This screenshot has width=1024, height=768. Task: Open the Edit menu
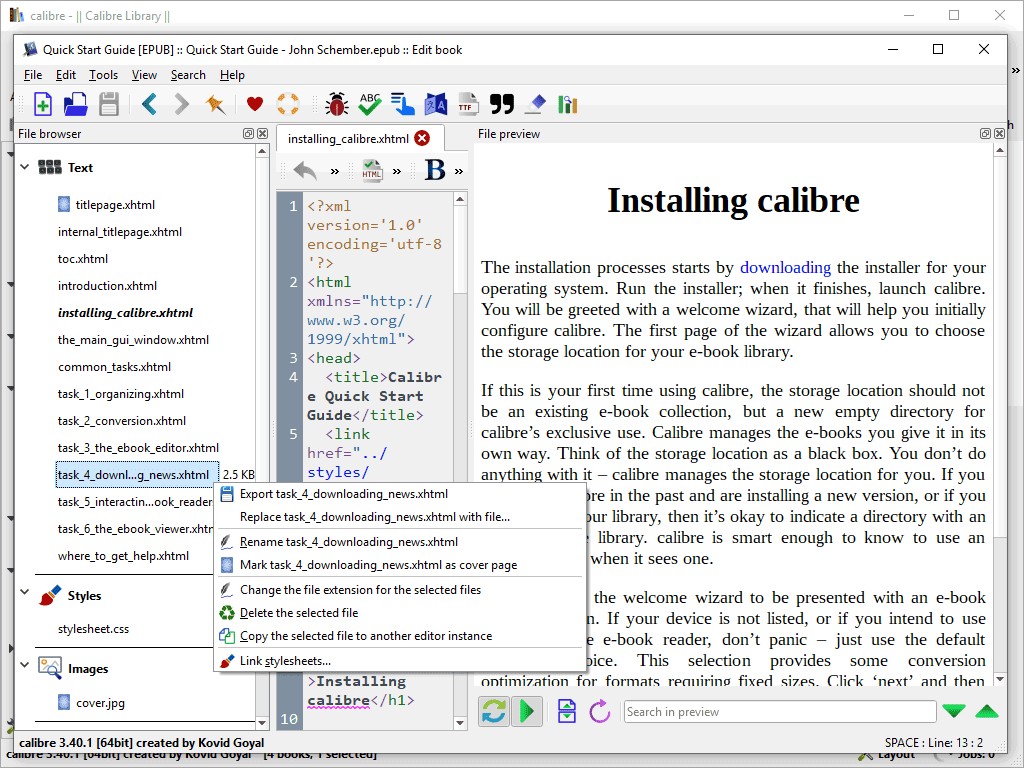click(x=66, y=75)
